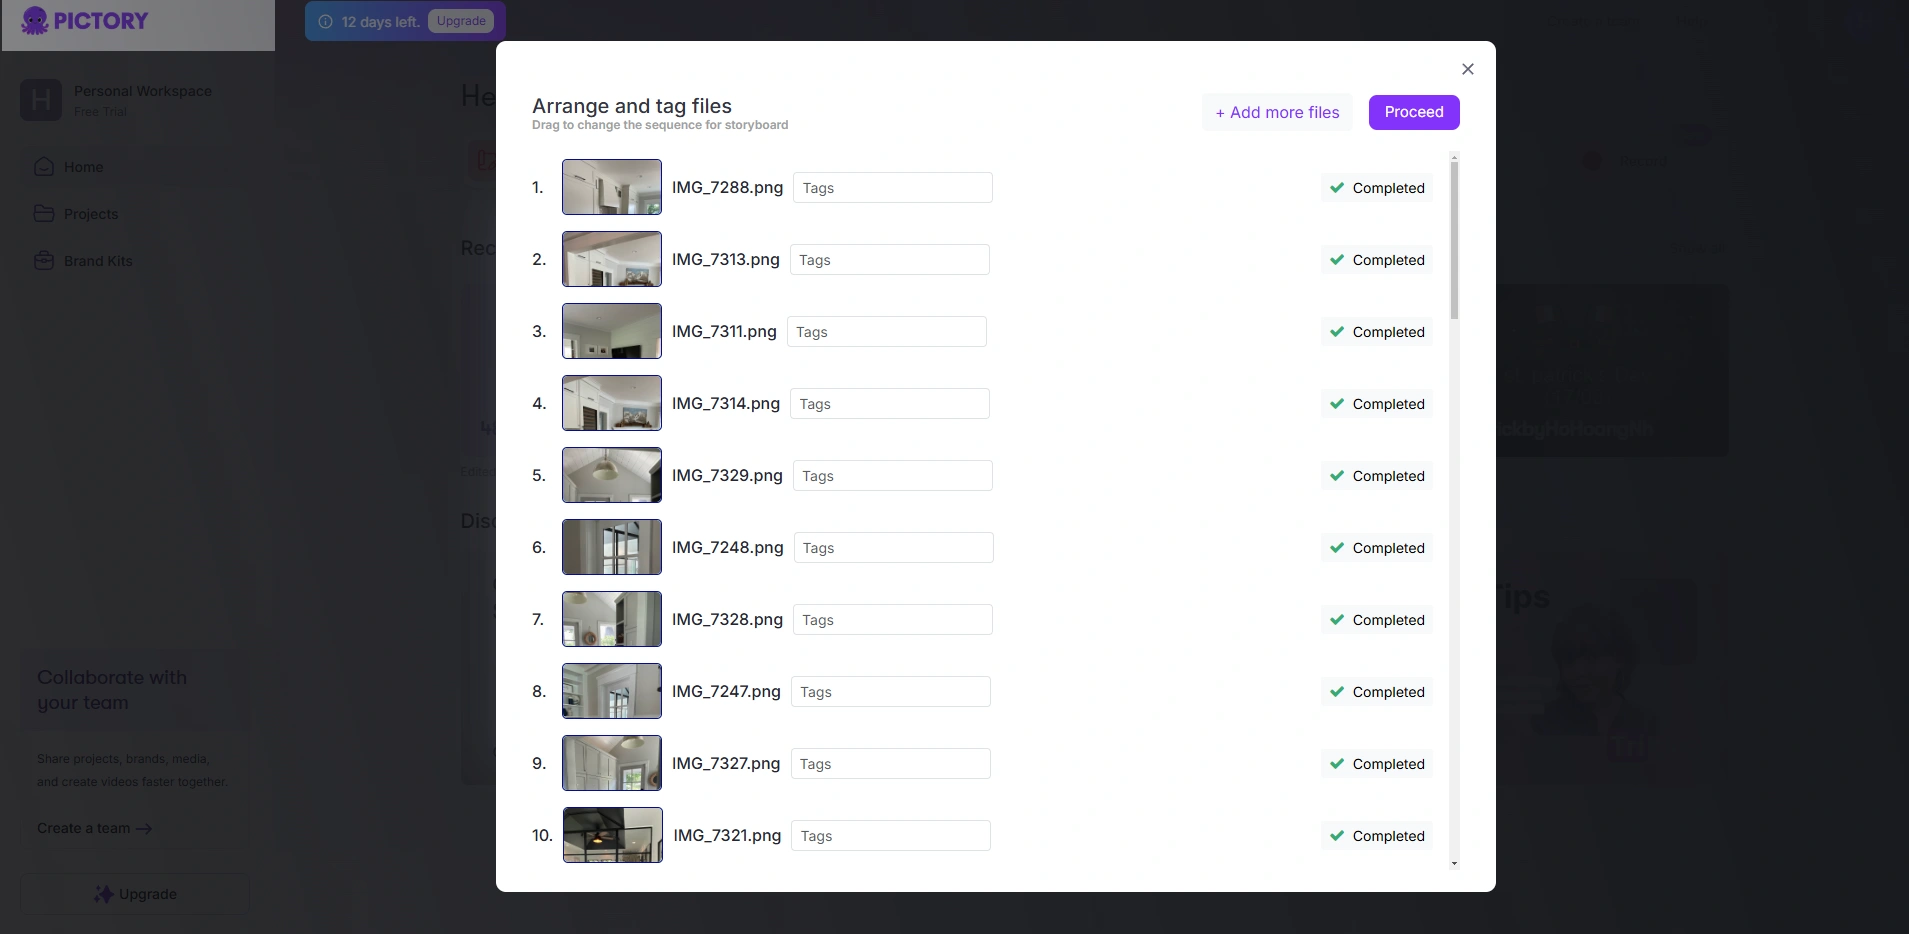
Task: Select thumbnail of IMG_7314.png
Action: 612,403
